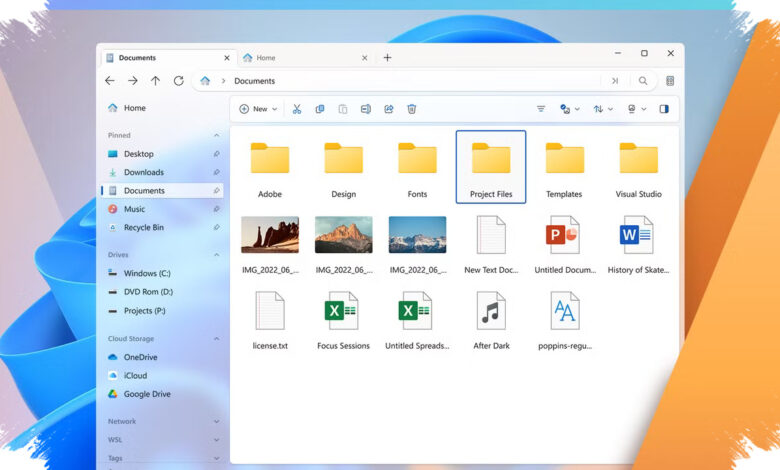Open Home in the sidebar
The width and height of the screenshot is (780, 470).
(x=162, y=108)
